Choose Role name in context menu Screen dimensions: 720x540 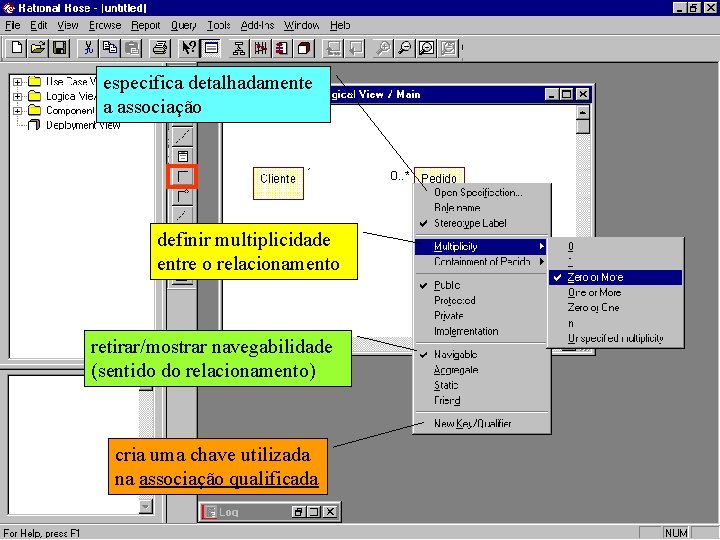pyautogui.click(x=482, y=208)
